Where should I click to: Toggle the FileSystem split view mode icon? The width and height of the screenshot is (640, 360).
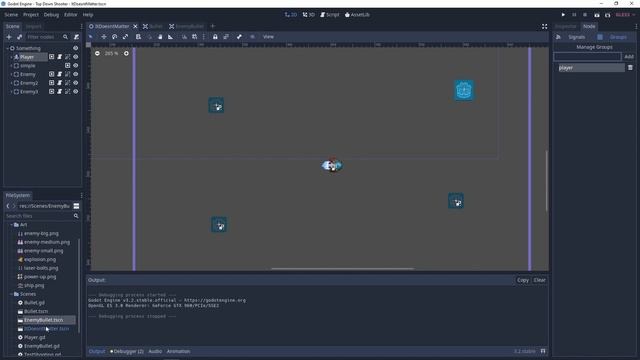76,206
